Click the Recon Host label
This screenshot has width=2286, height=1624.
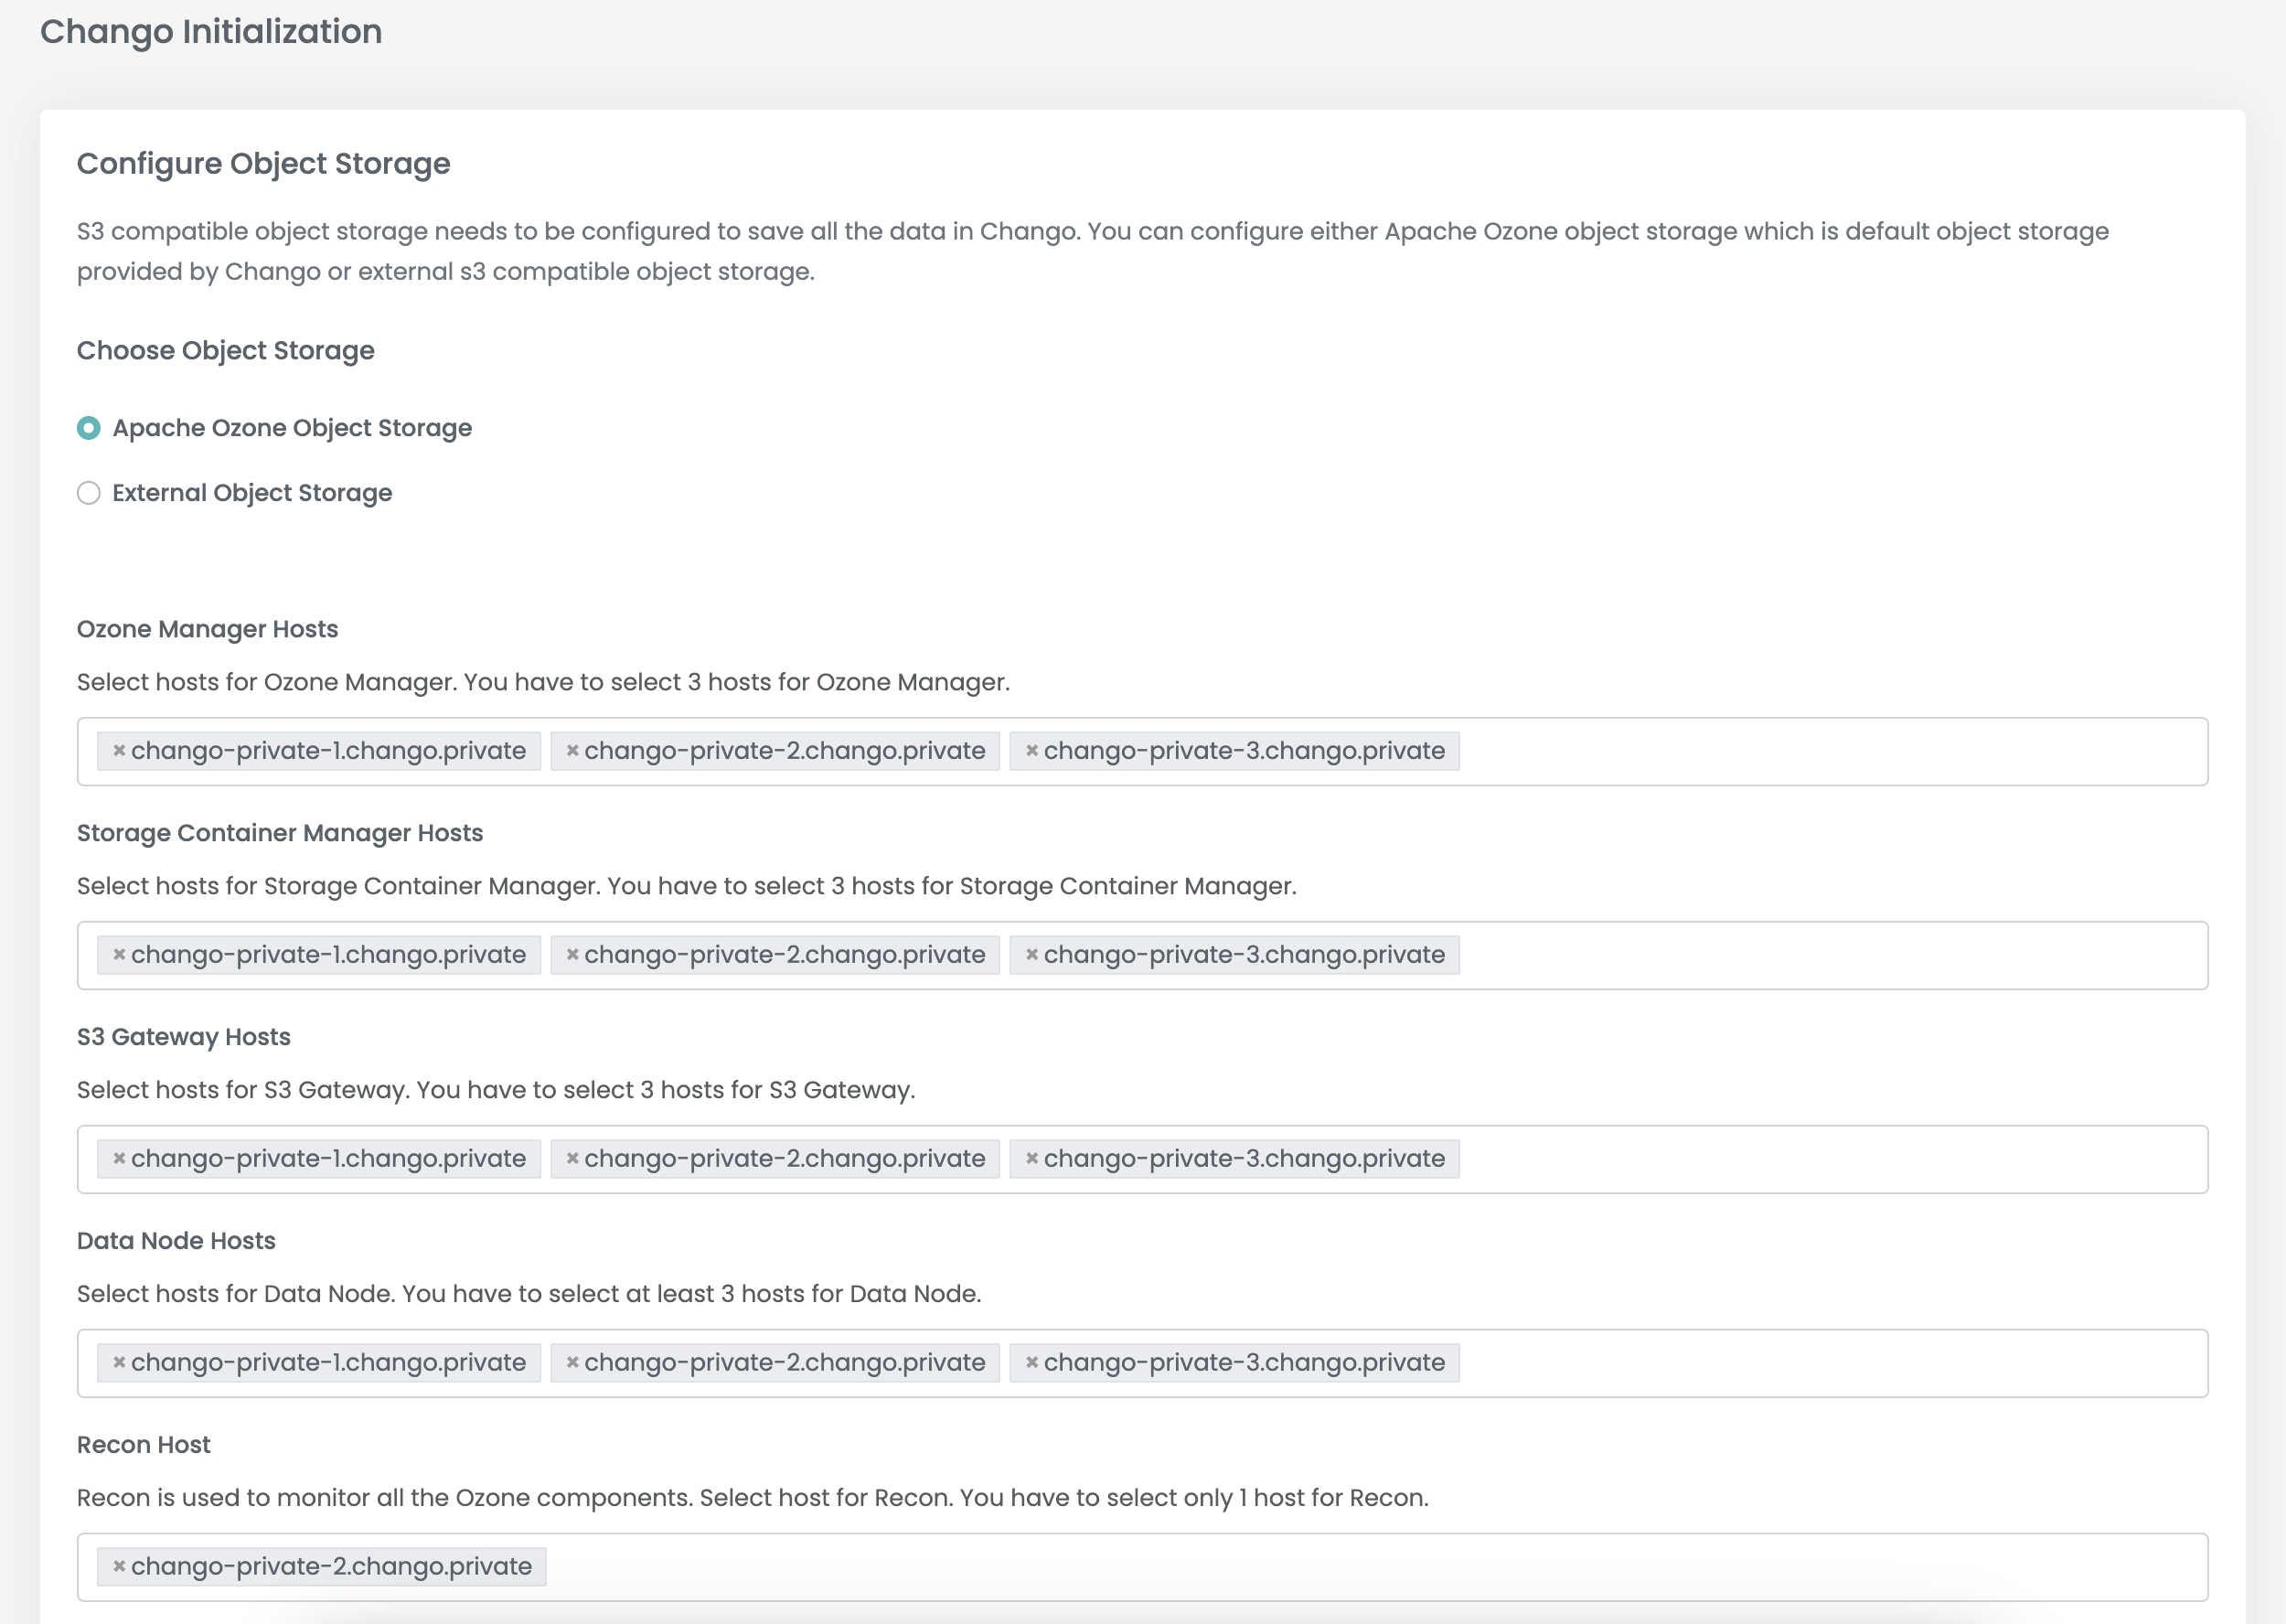[x=144, y=1445]
